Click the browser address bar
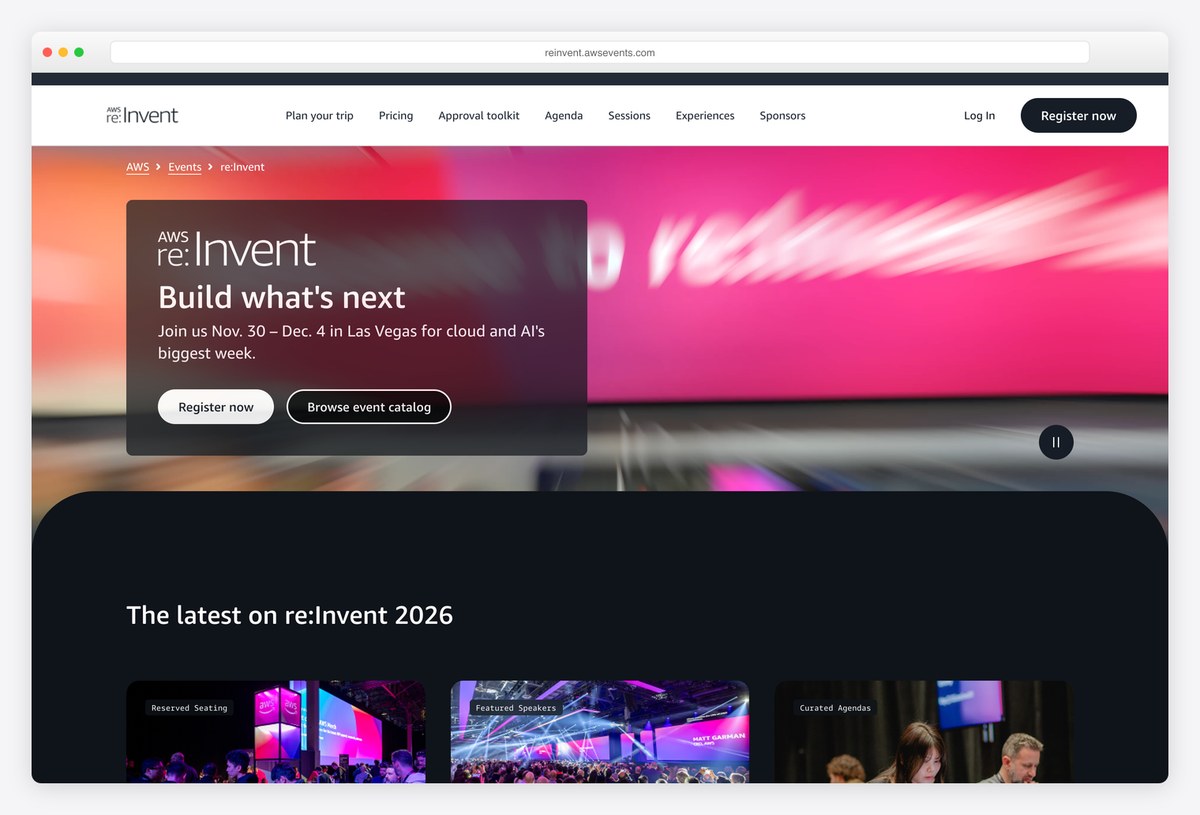This screenshot has width=1200, height=815. pyautogui.click(x=600, y=52)
